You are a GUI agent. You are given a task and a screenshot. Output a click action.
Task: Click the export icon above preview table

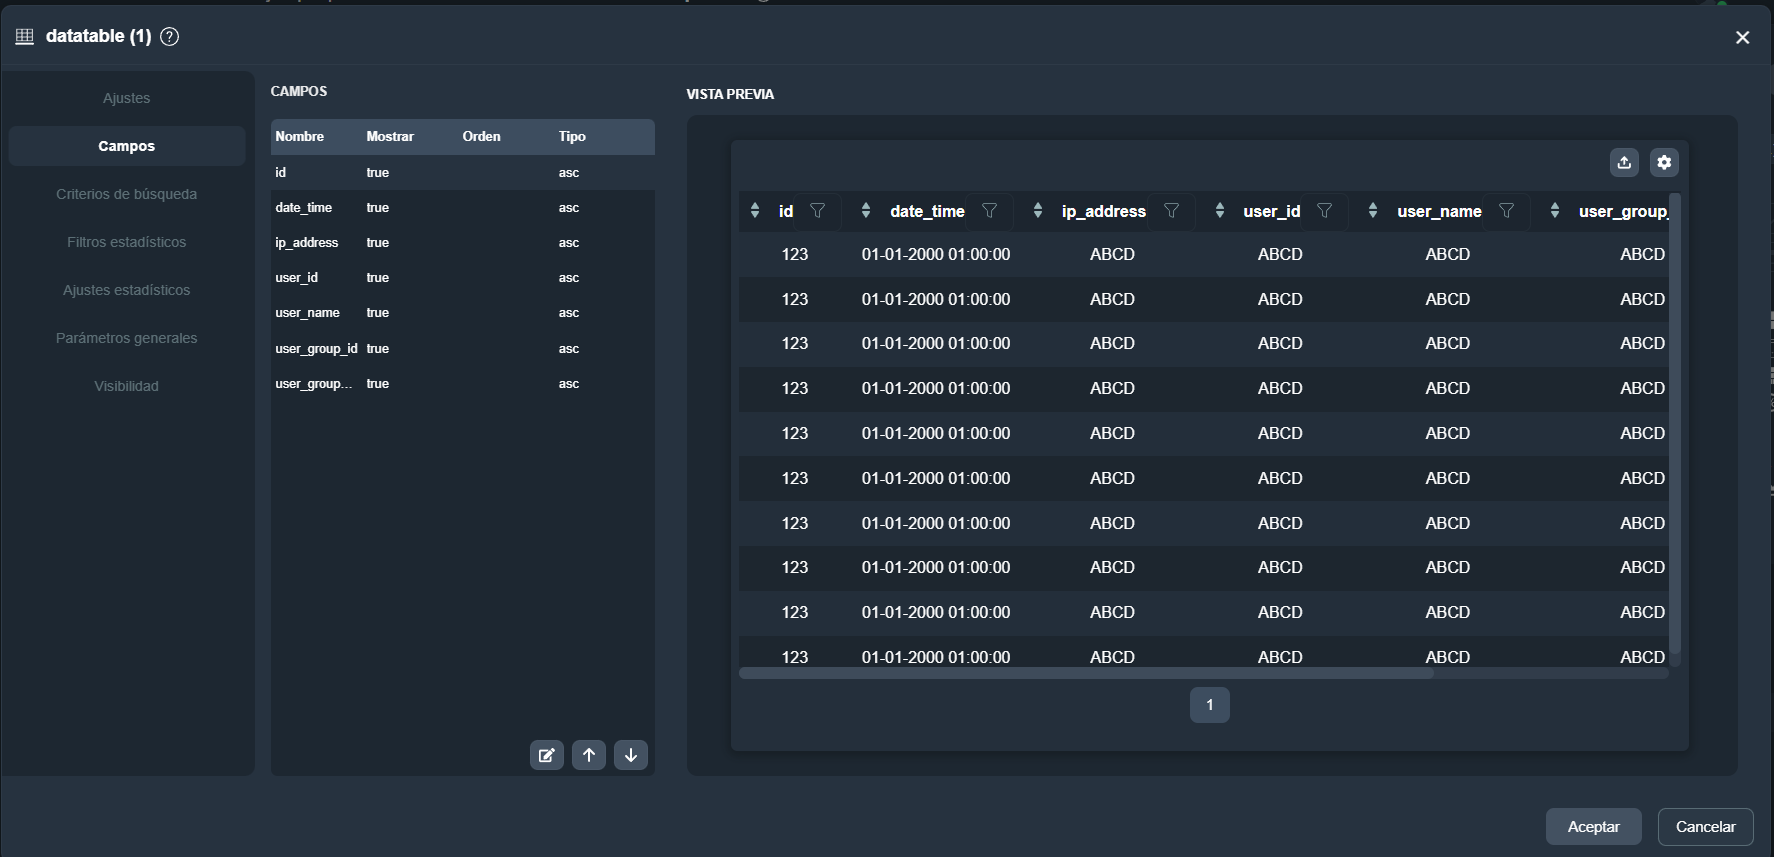click(1624, 162)
